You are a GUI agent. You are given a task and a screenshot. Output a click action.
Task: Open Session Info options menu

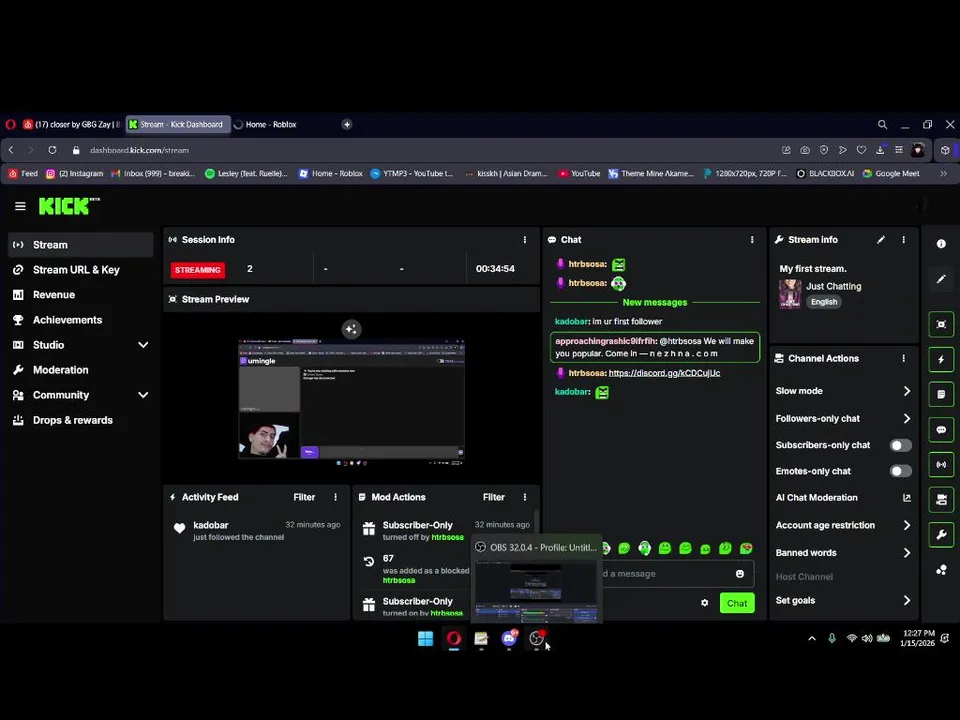(525, 240)
